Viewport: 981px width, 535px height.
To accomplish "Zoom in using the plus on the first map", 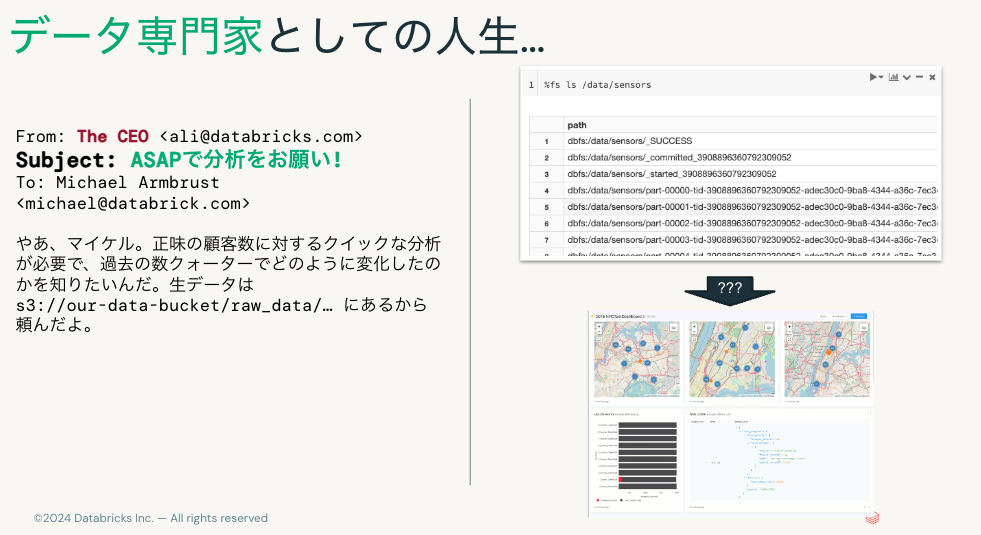I will tap(599, 327).
